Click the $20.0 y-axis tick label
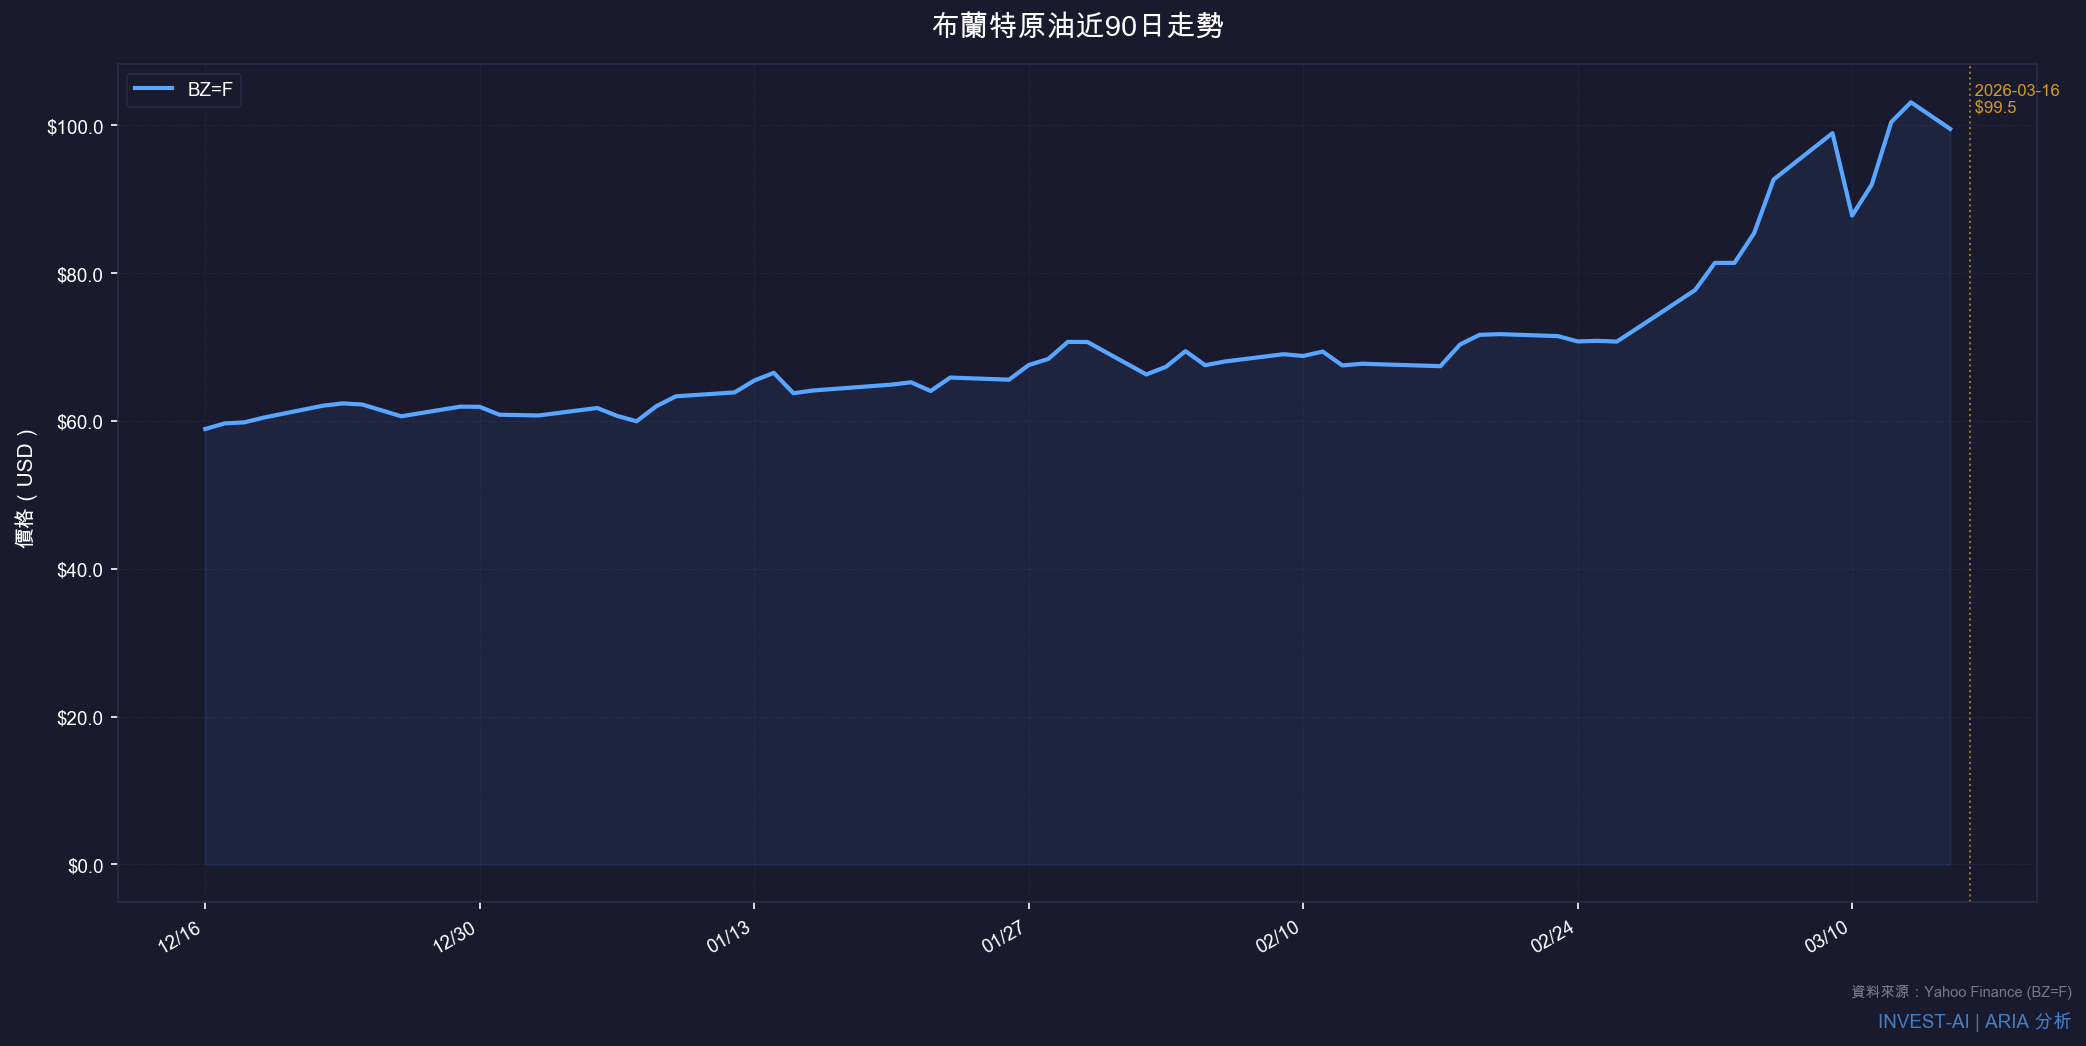2086x1046 pixels. 80,718
